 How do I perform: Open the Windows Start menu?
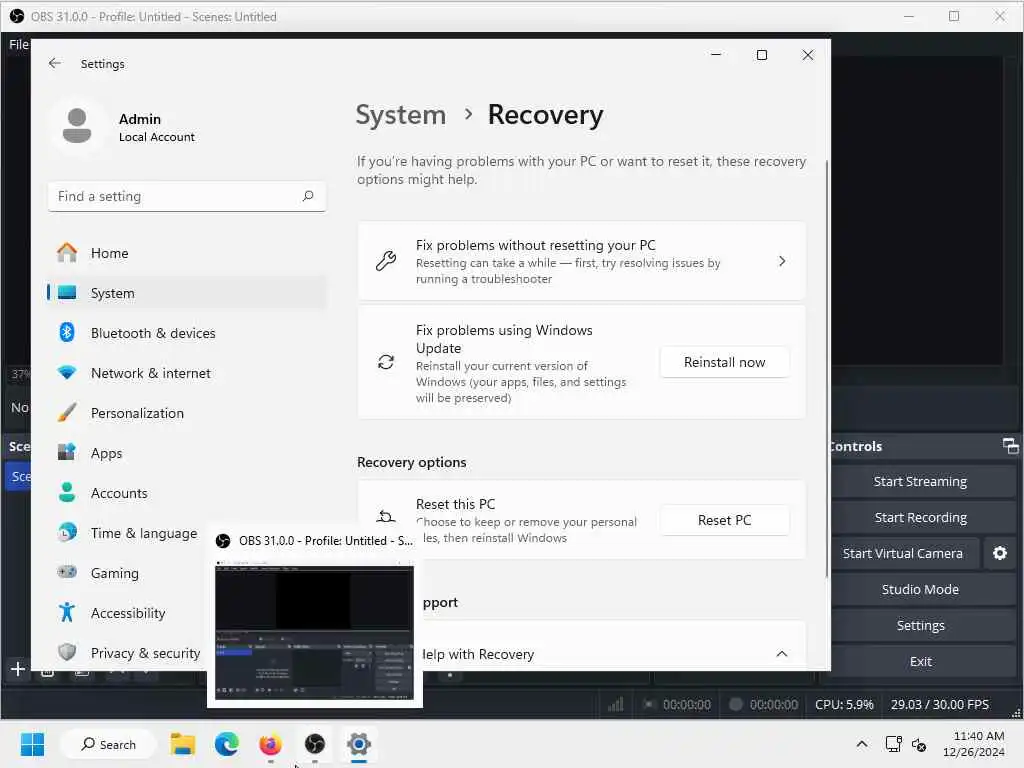[x=32, y=744]
